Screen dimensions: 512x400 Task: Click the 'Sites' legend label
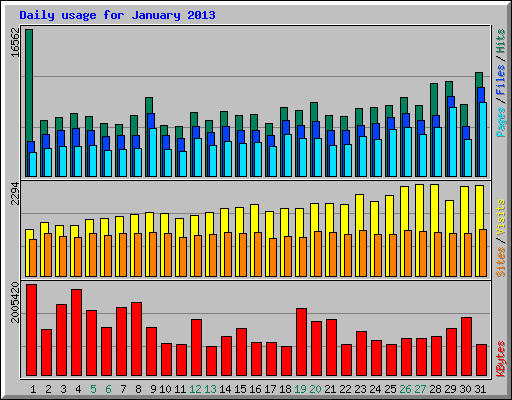[501, 262]
